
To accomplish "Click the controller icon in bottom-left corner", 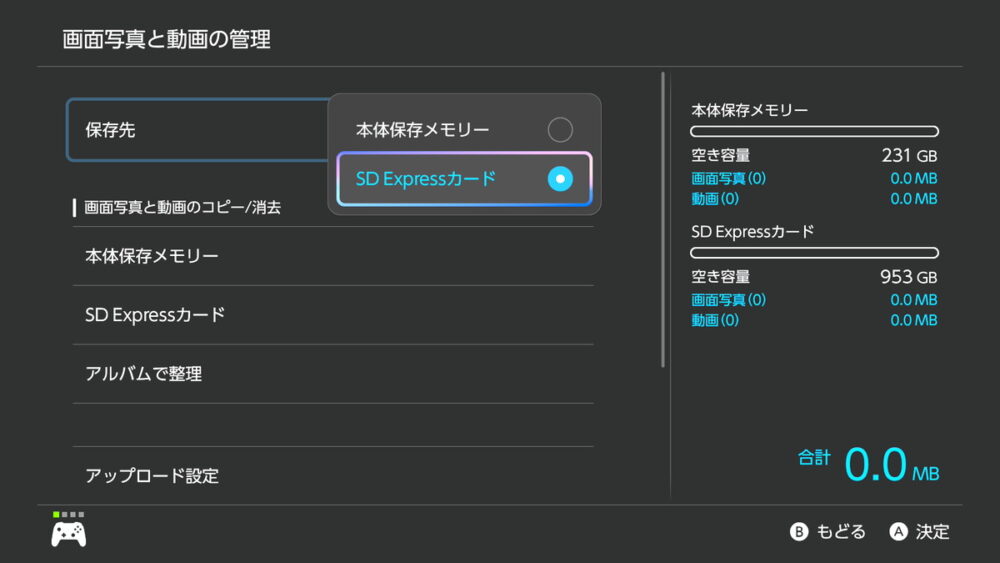I will click(68, 532).
